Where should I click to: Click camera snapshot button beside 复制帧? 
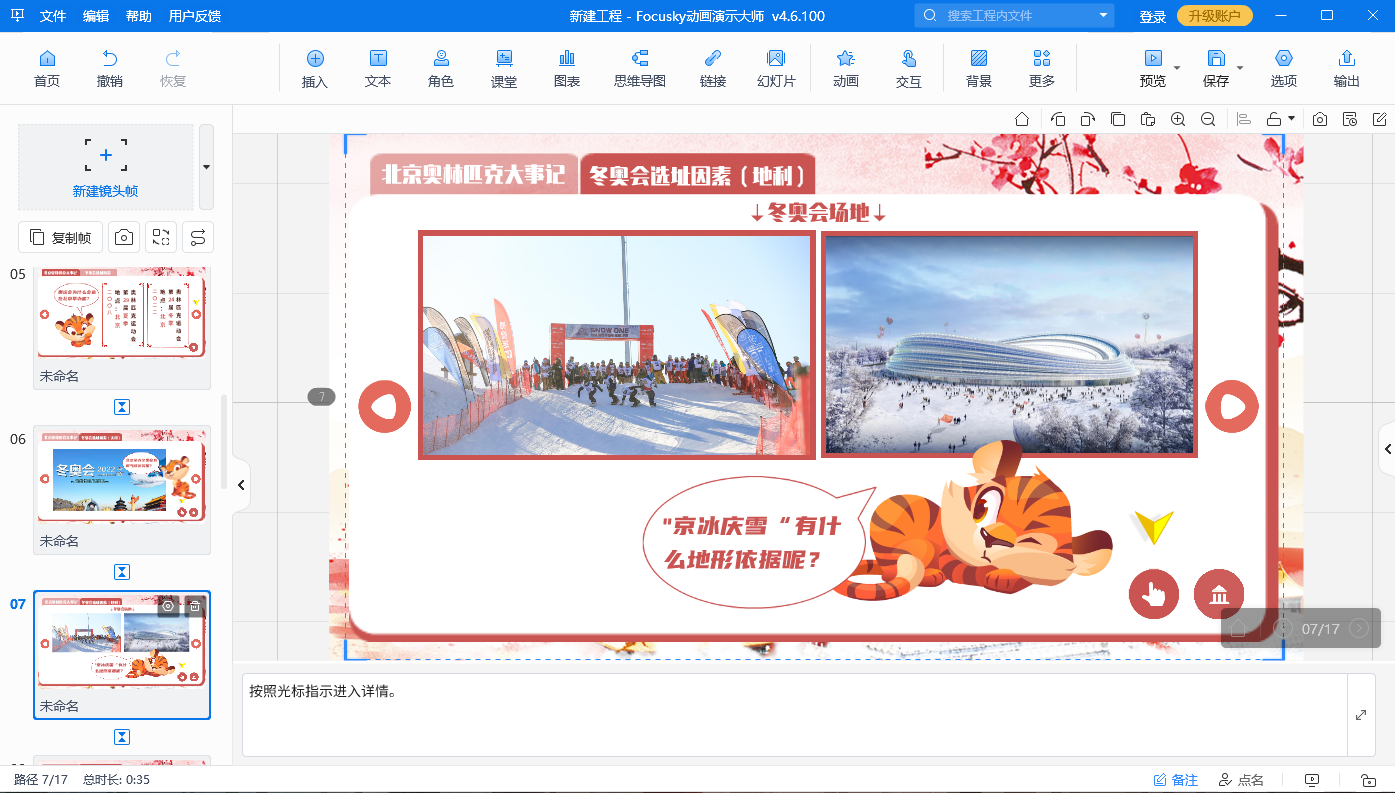pos(124,237)
